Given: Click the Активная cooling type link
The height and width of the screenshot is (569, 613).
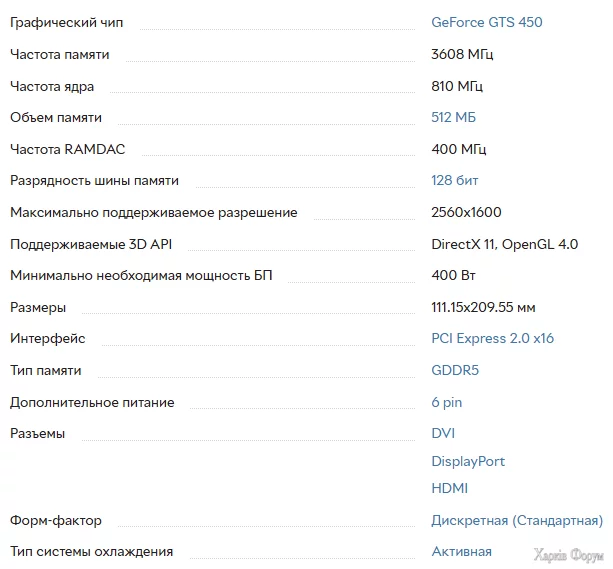Looking at the screenshot, I should click(461, 552).
